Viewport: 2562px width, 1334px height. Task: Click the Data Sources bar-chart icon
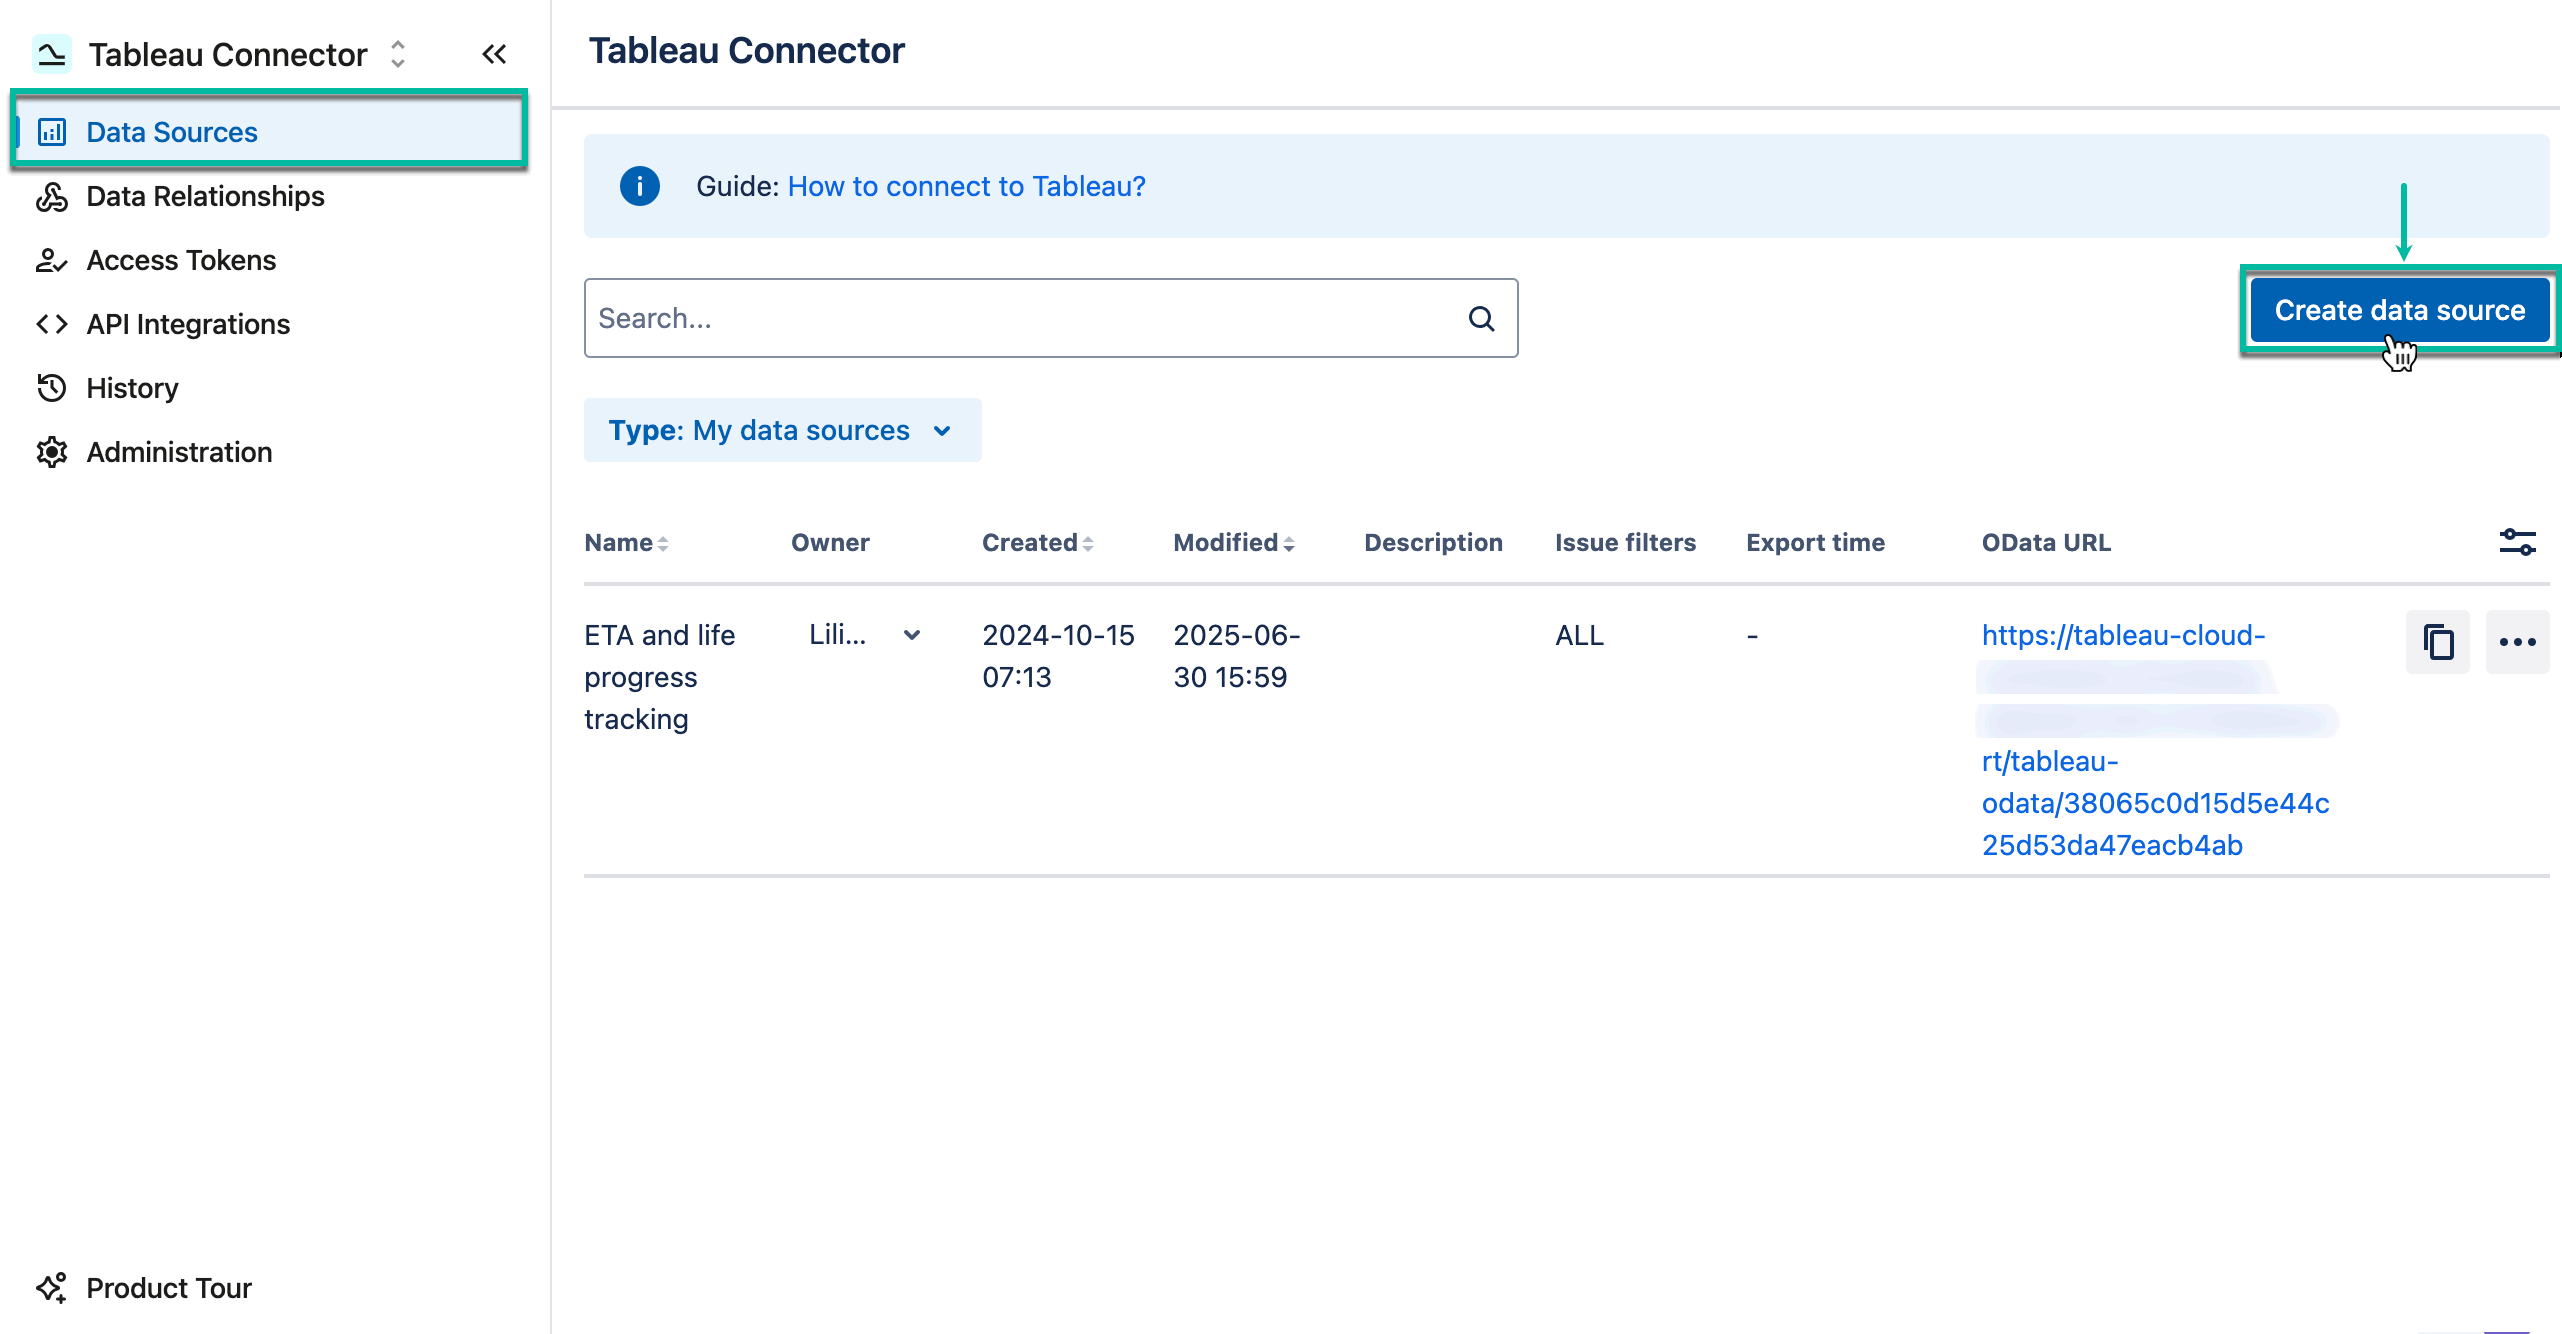[51, 131]
